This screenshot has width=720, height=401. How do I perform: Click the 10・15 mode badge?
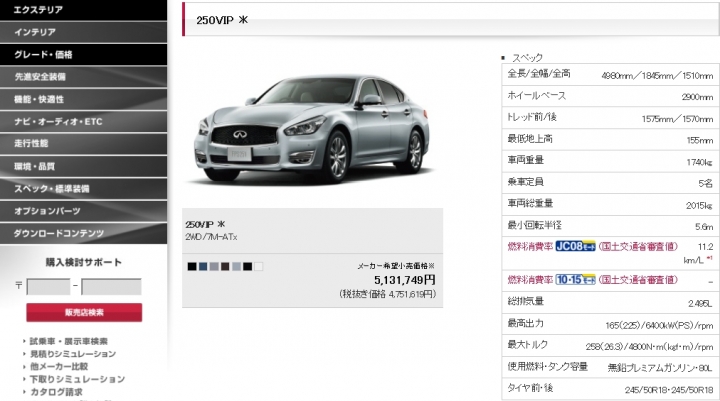pyautogui.click(x=575, y=279)
